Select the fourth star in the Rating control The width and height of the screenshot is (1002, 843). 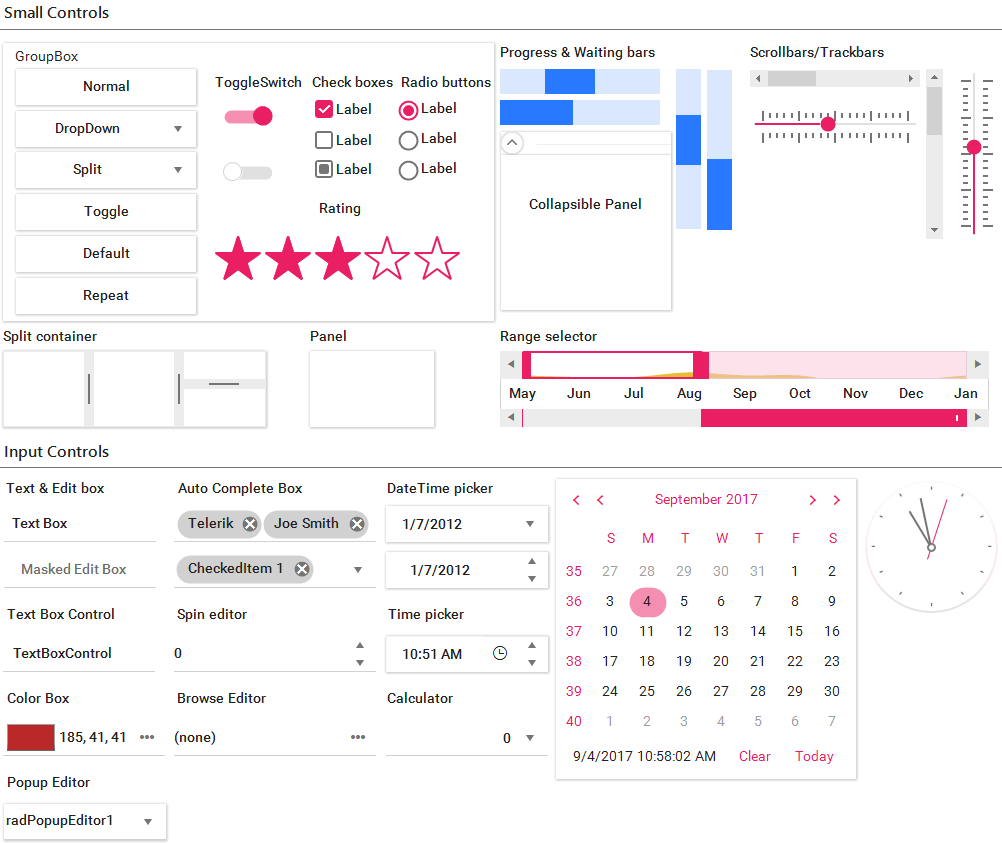pos(387,258)
